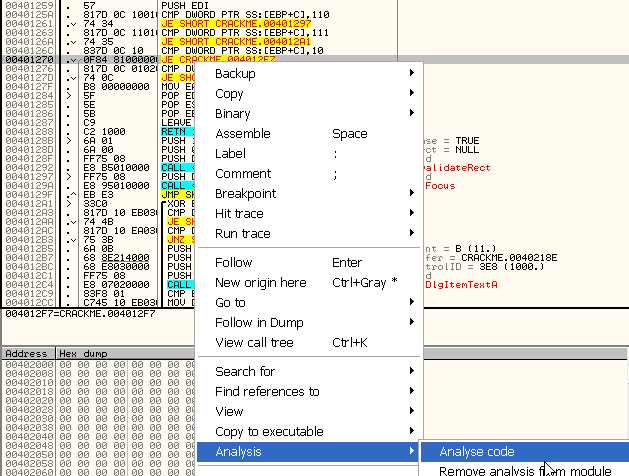Click the Address column header in dump
This screenshot has height=476, width=629.
pyautogui.click(x=26, y=354)
